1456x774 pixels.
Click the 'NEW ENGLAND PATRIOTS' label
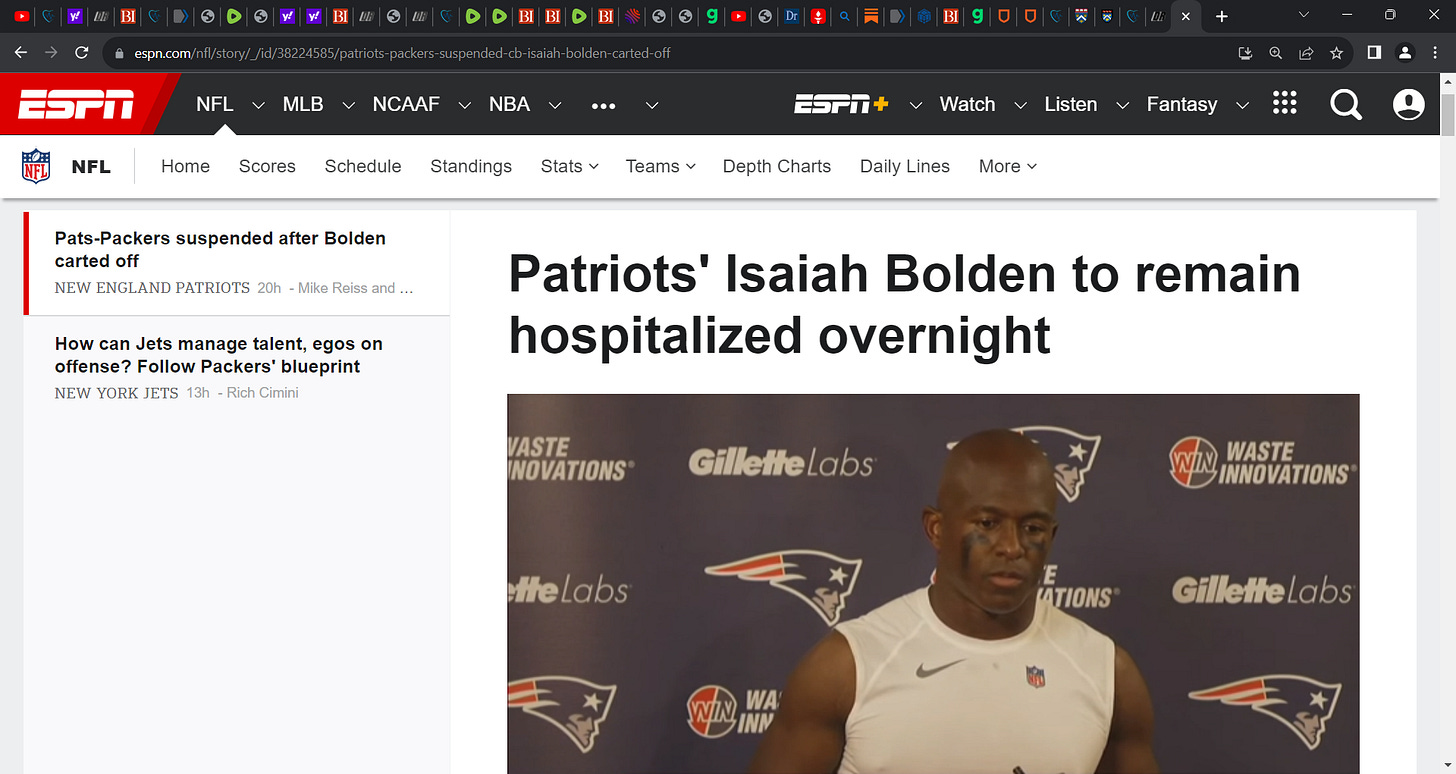point(152,288)
